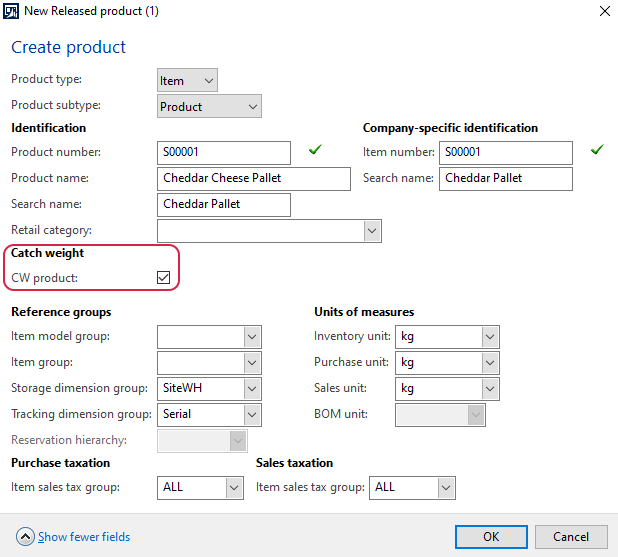Viewport: 618px width, 557px height.
Task: Click the Cancel button
Action: coord(571,537)
